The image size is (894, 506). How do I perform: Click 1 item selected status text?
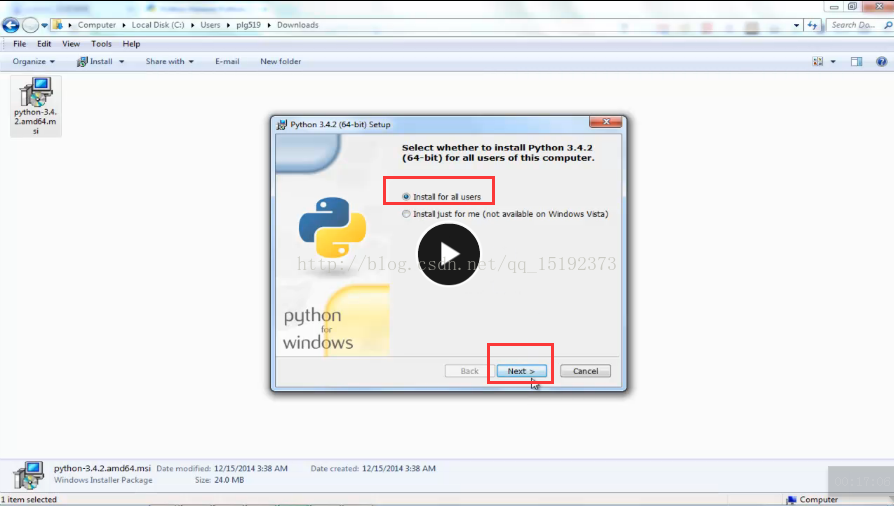coord(29,500)
